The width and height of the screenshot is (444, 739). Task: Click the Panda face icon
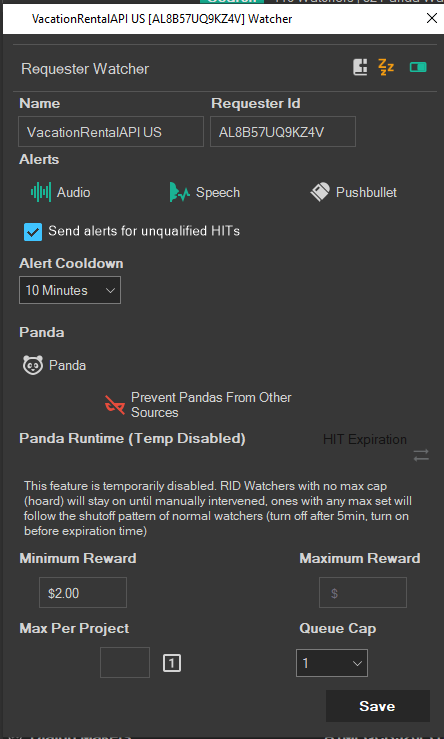pos(33,365)
